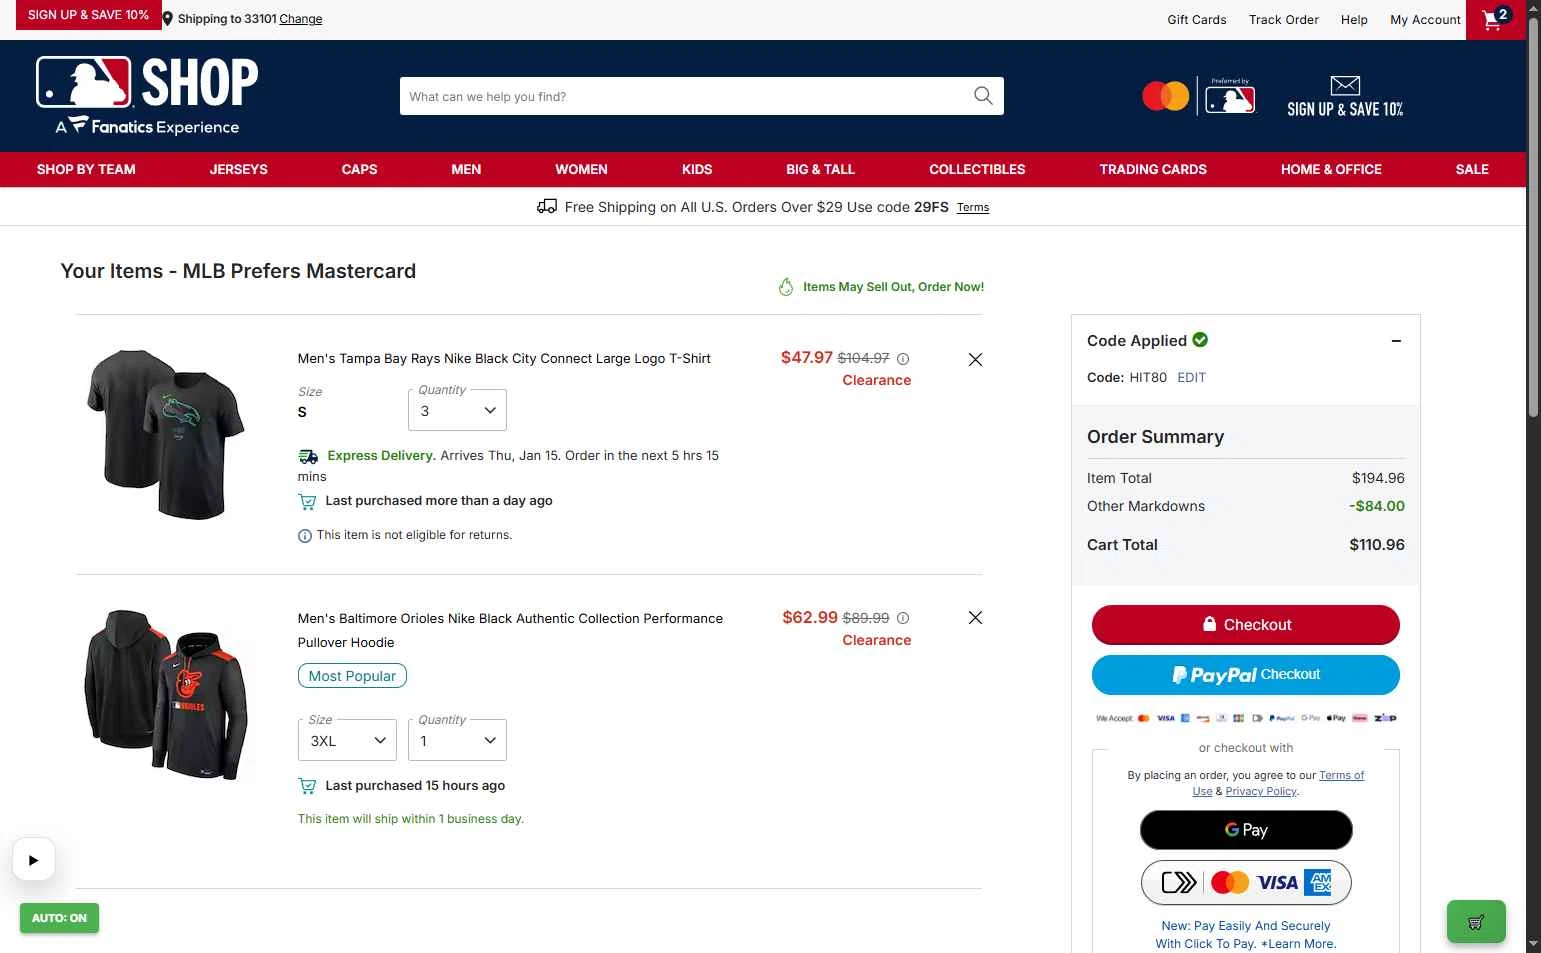This screenshot has height=953, width=1541.
Task: Open Gift Cards link
Action: pos(1197,19)
